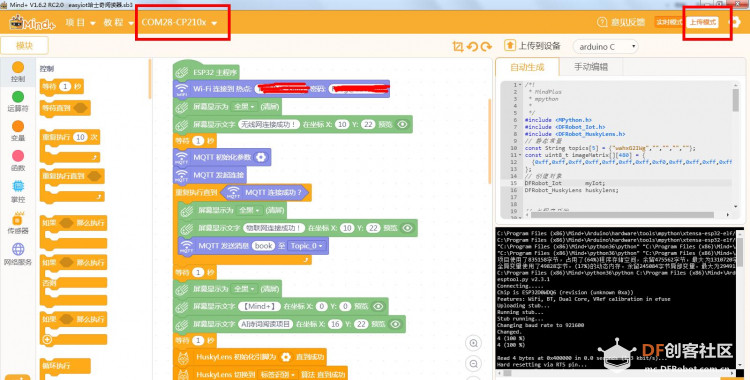Screen dimensions: 750x380
Task: Collapse code fold arrow at line 11
Action: pyautogui.click(x=520, y=155)
